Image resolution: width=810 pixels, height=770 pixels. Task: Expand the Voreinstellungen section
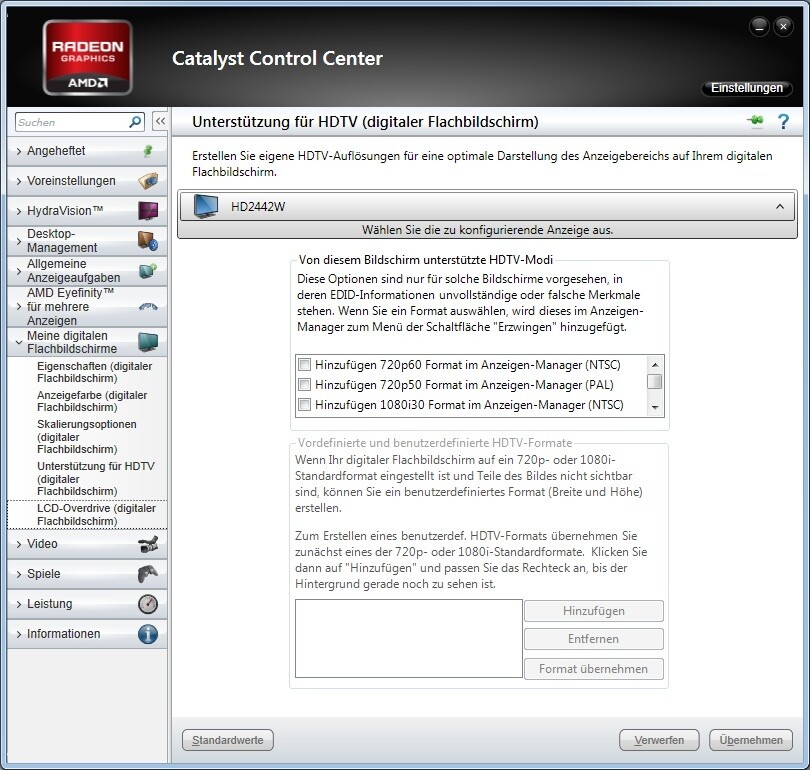(x=70, y=181)
